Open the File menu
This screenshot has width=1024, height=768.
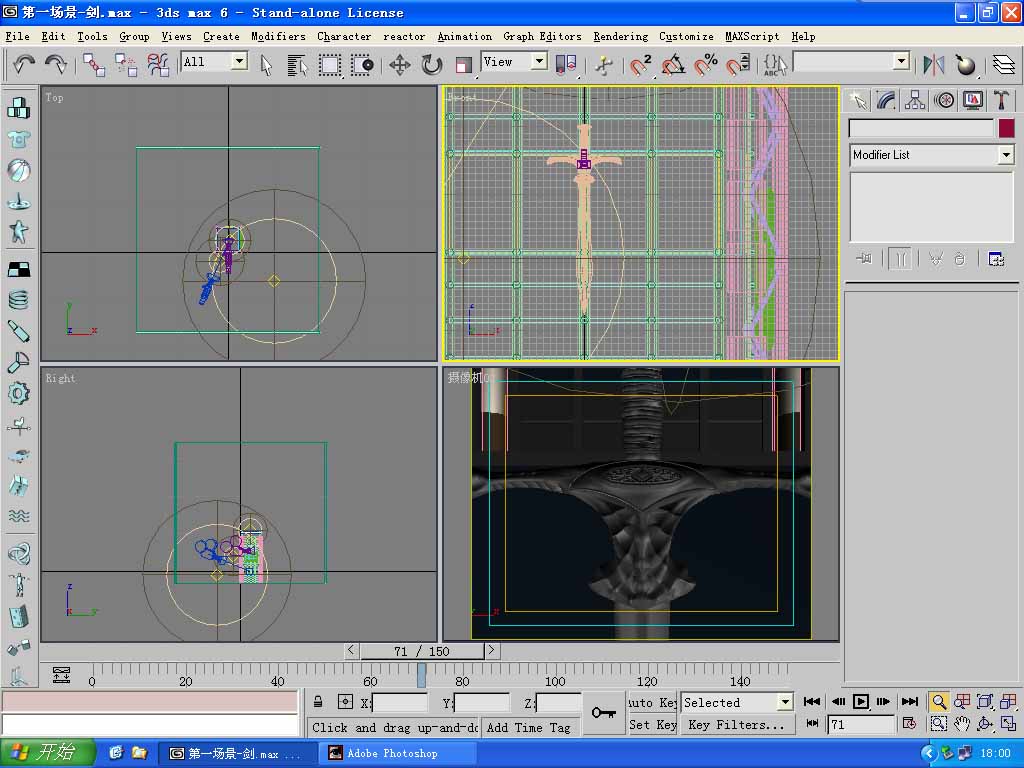(18, 37)
